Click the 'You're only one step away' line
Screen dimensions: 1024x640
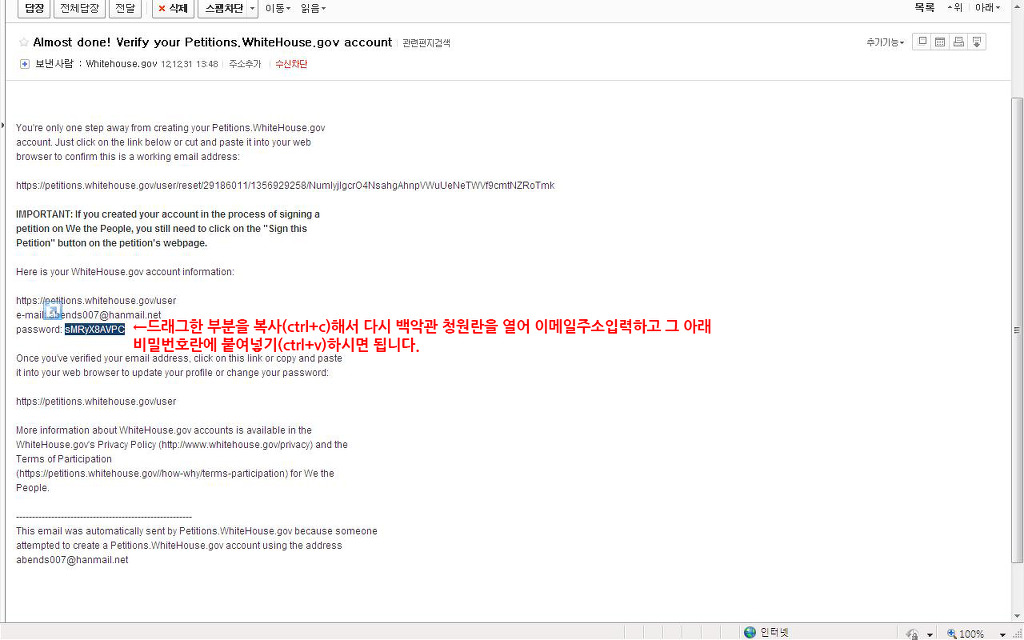(x=170, y=128)
